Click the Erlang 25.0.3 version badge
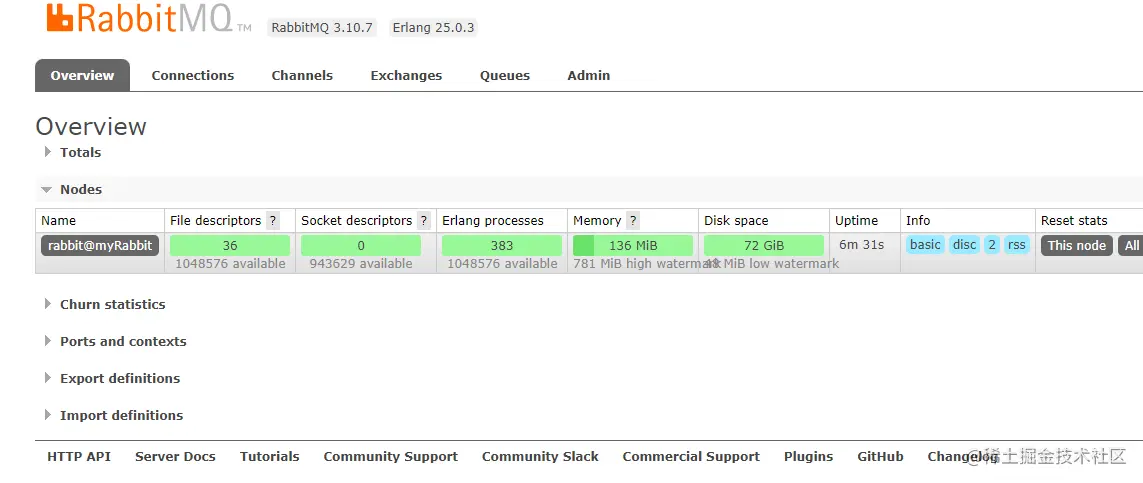The height and width of the screenshot is (483, 1143). 433,28
